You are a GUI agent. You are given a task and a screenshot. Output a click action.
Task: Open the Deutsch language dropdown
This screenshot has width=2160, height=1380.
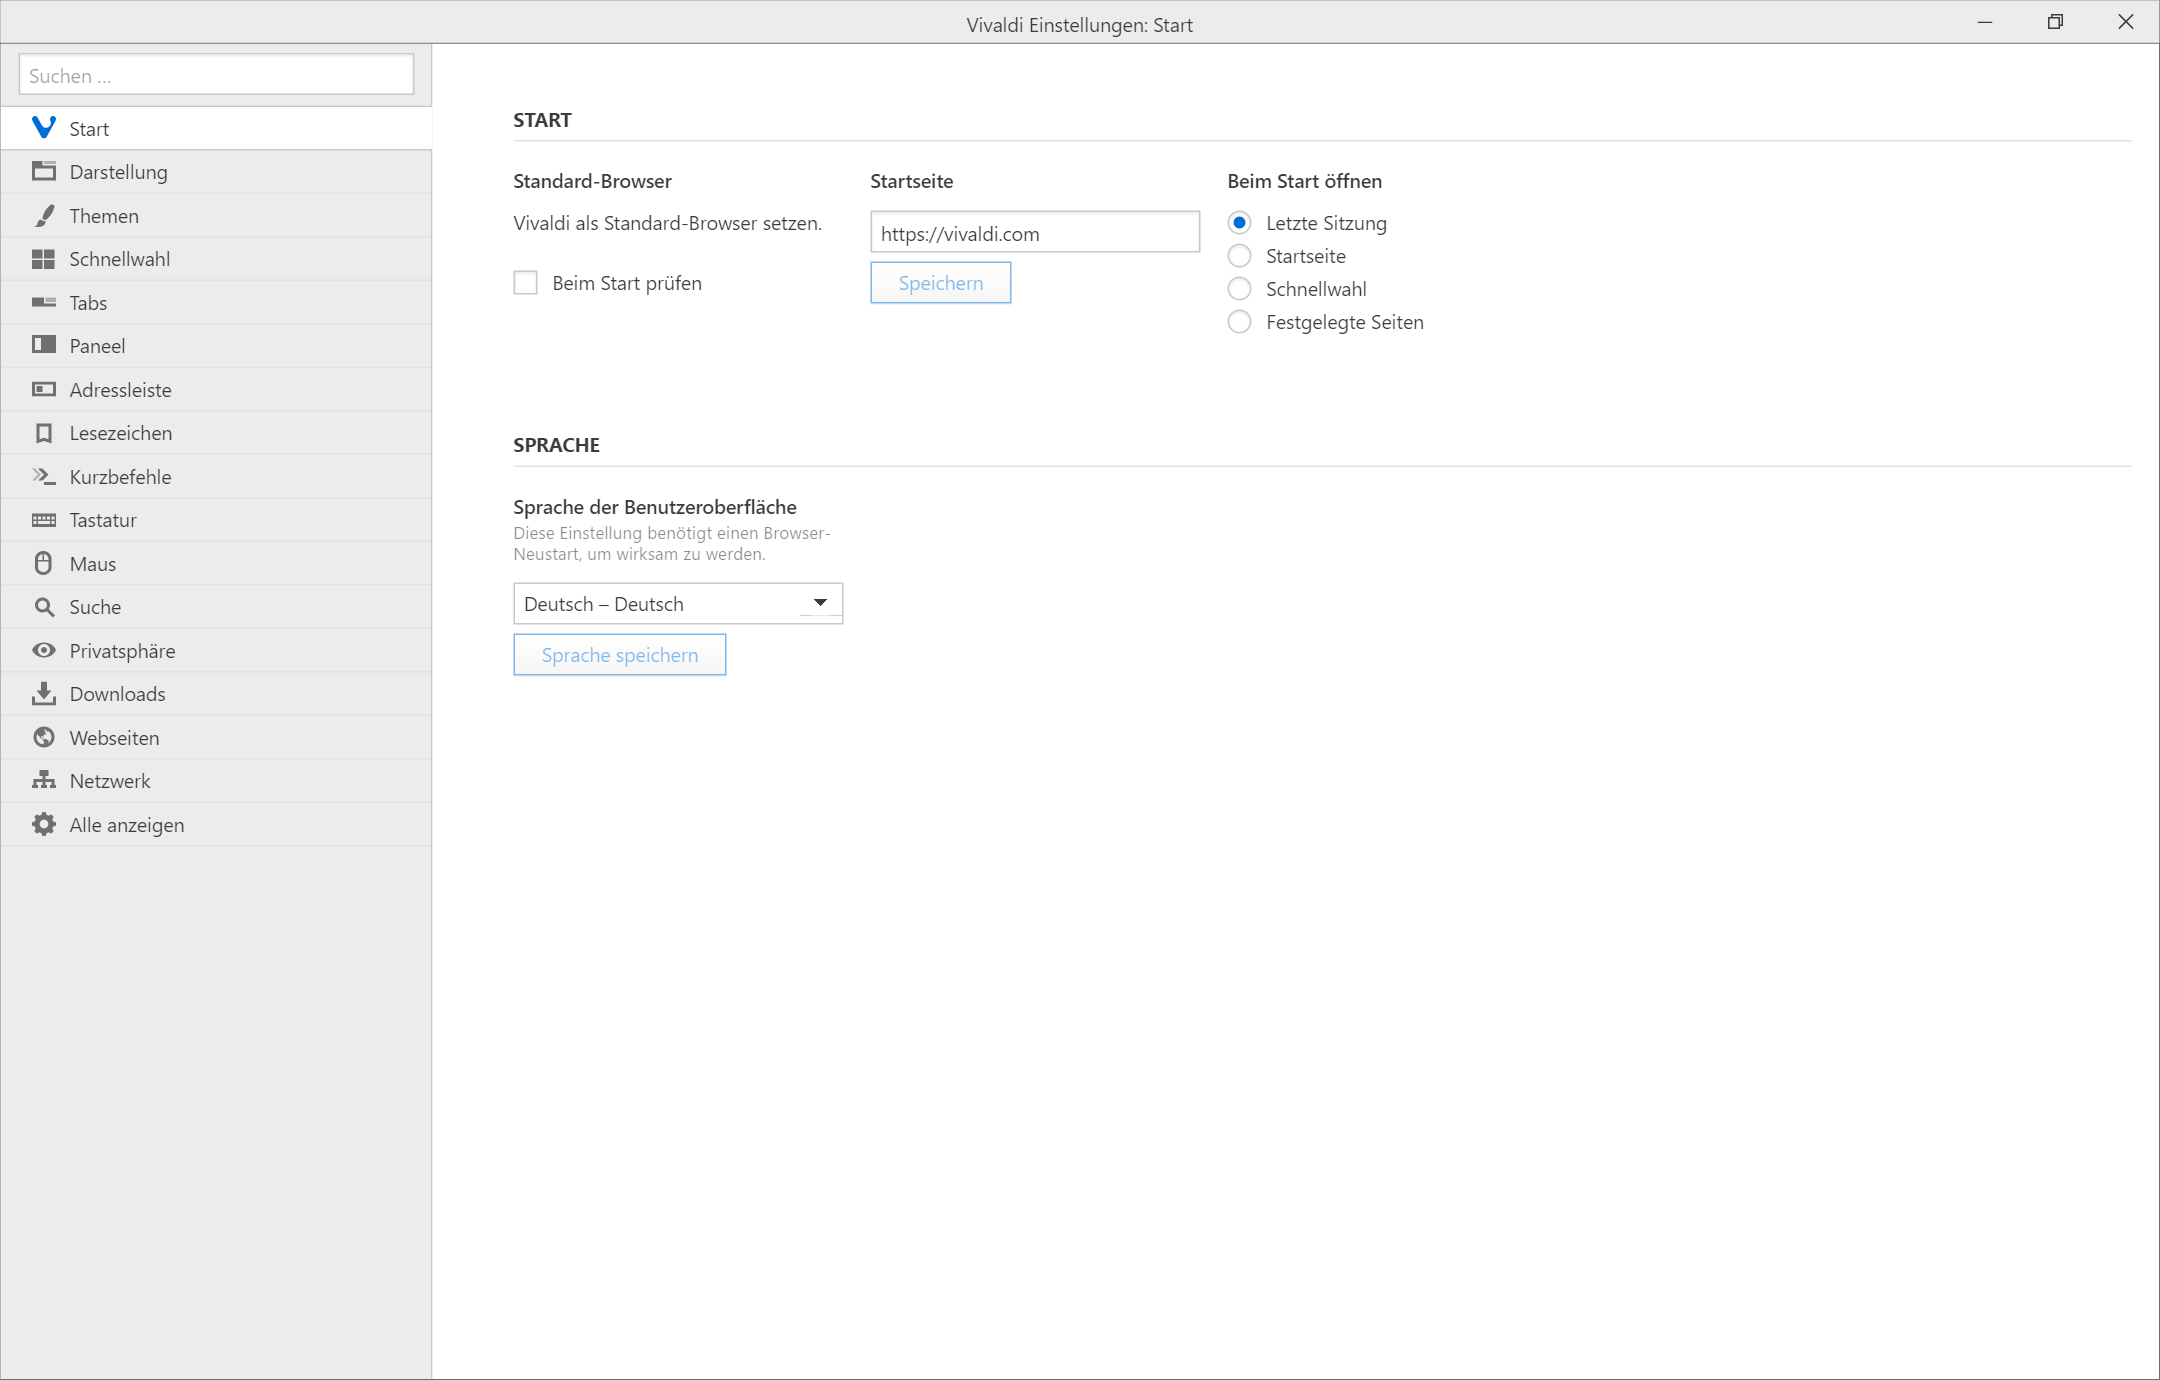pyautogui.click(x=678, y=604)
